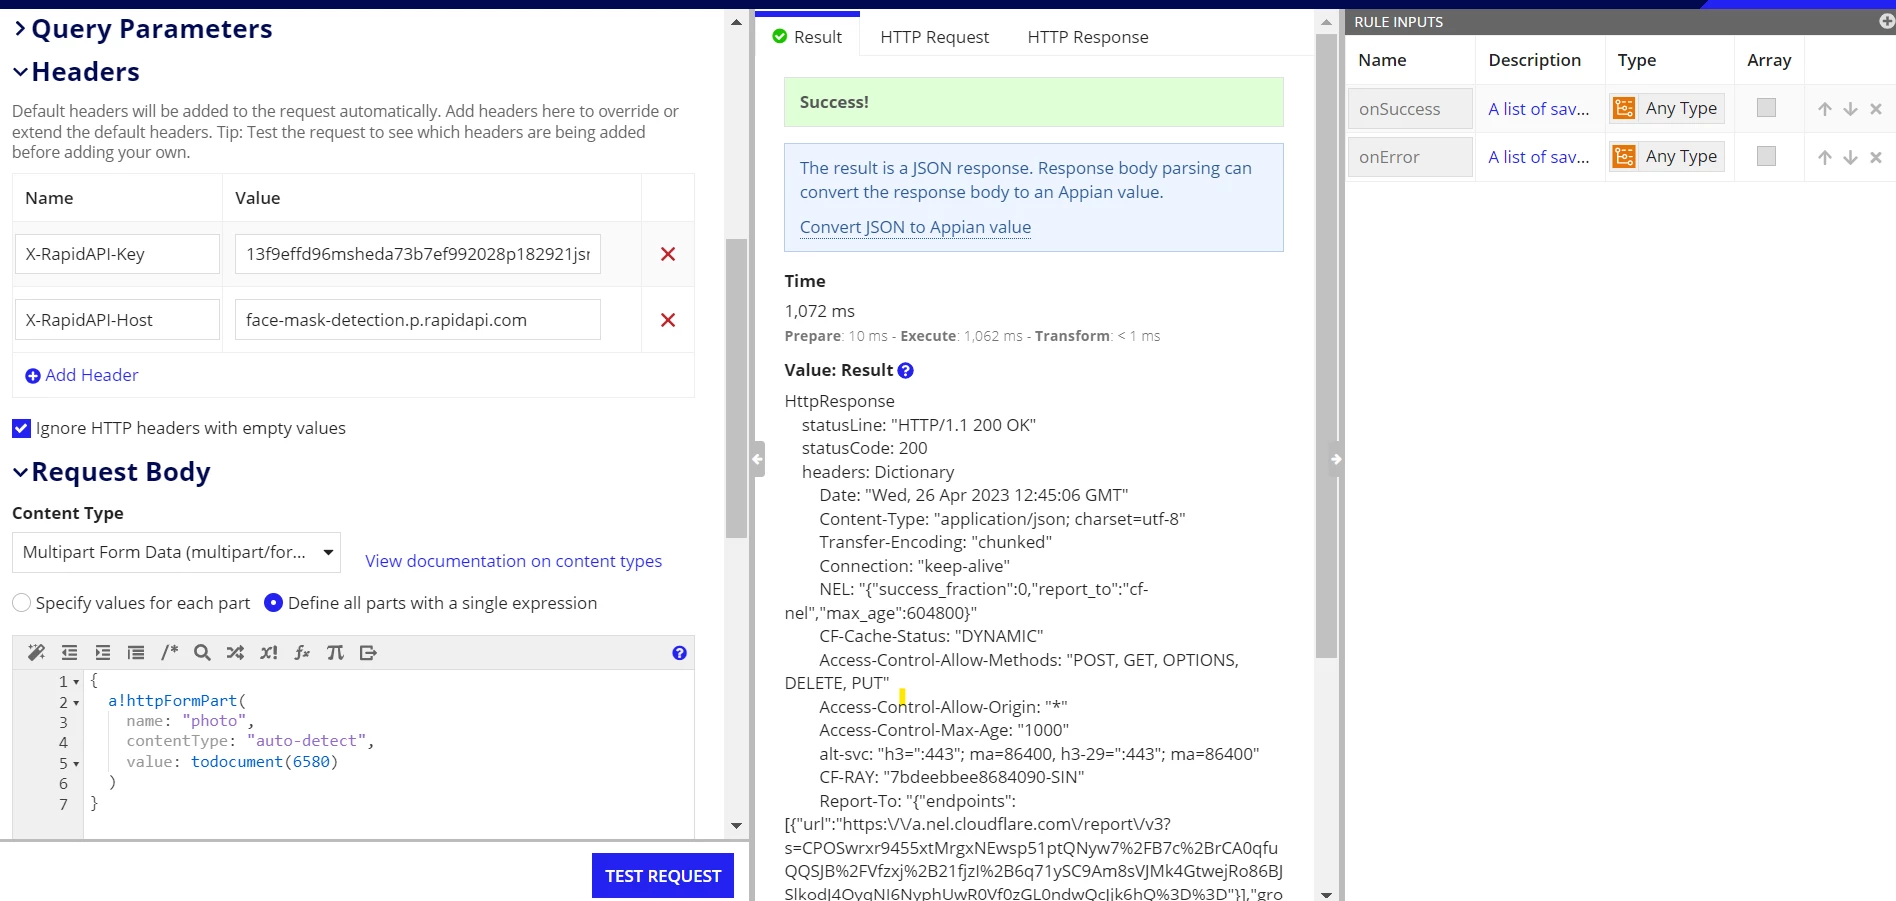Click the face-mask-detection host value field
1896x901 pixels.
[x=418, y=320]
